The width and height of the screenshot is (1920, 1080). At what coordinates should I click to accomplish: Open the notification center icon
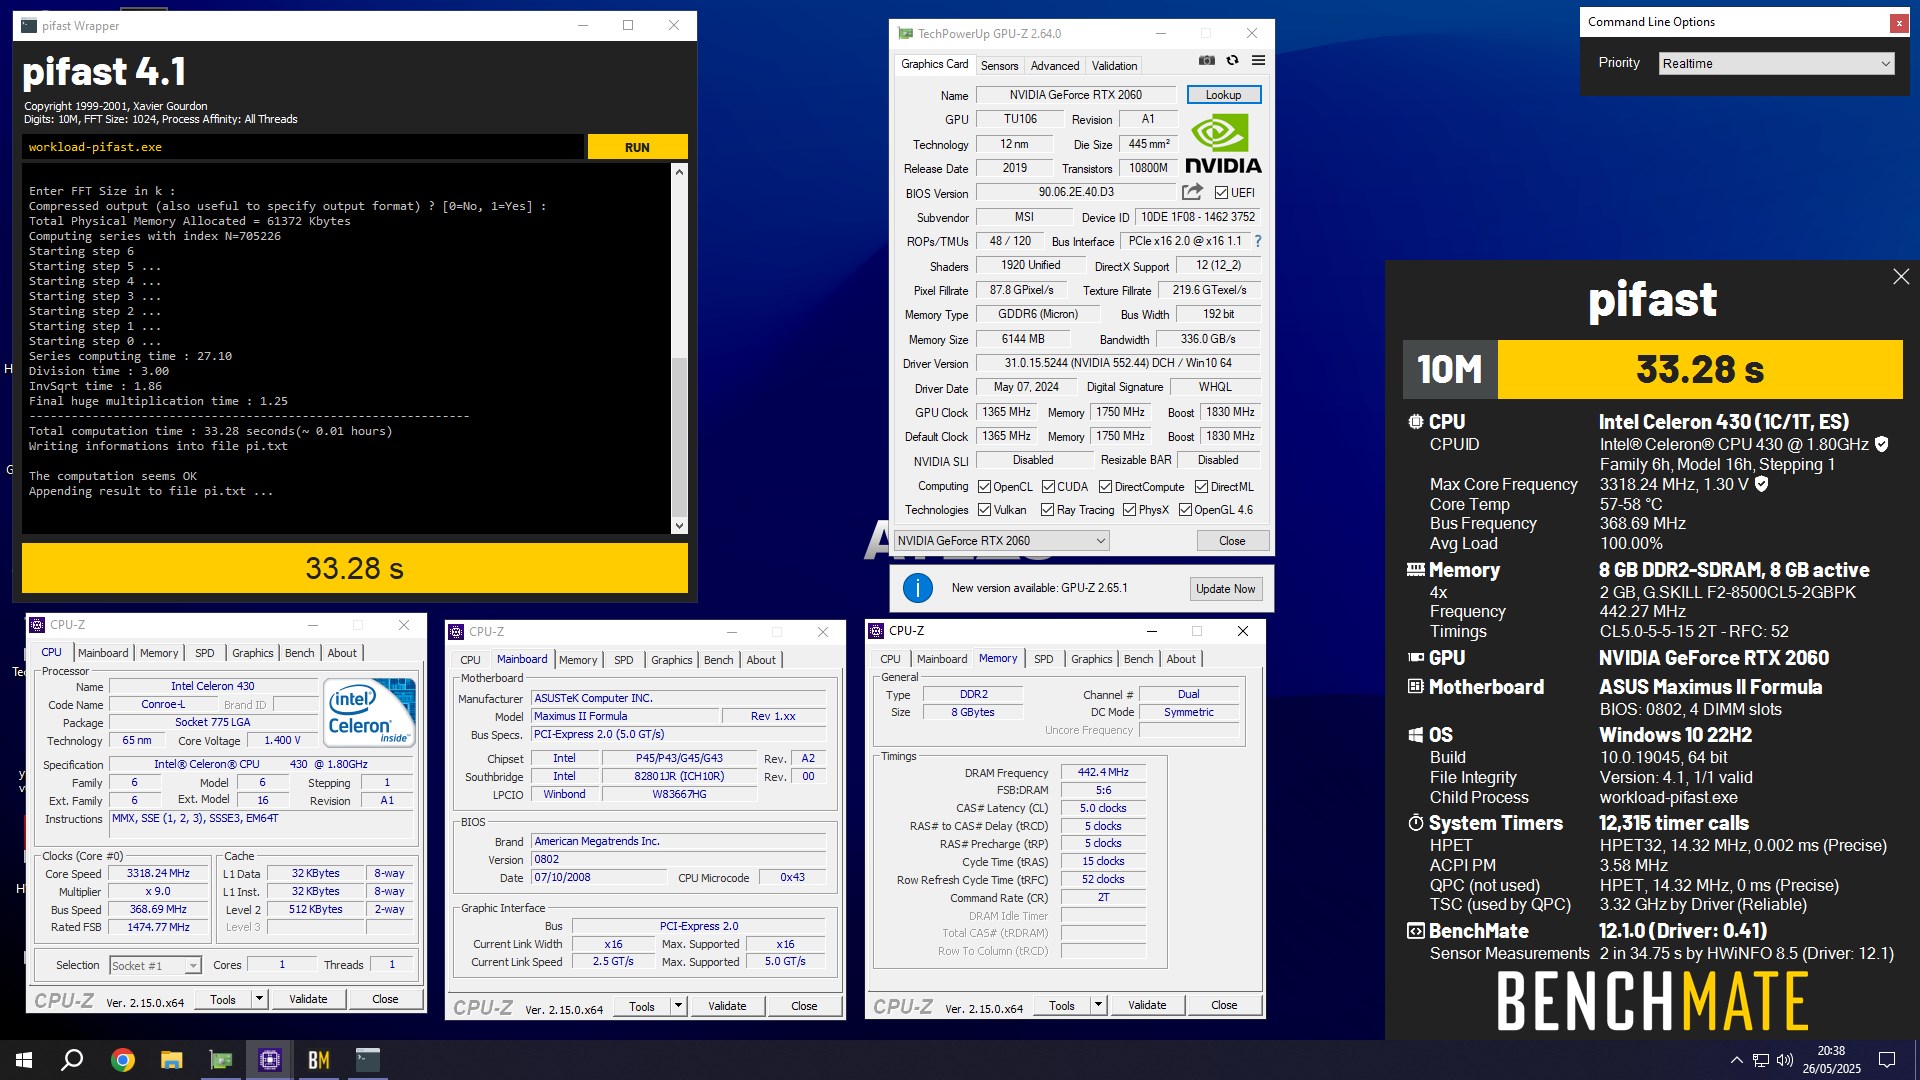[x=1887, y=1060]
